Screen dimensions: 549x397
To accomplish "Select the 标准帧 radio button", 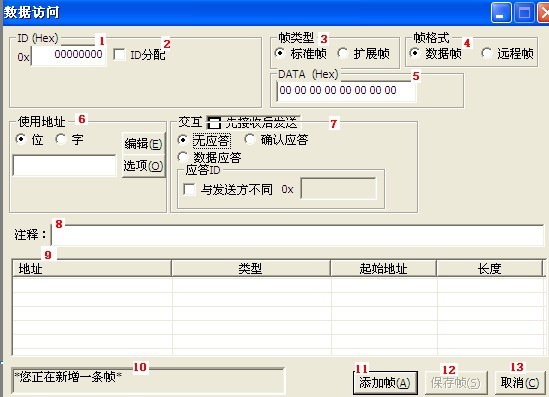I will (280, 53).
